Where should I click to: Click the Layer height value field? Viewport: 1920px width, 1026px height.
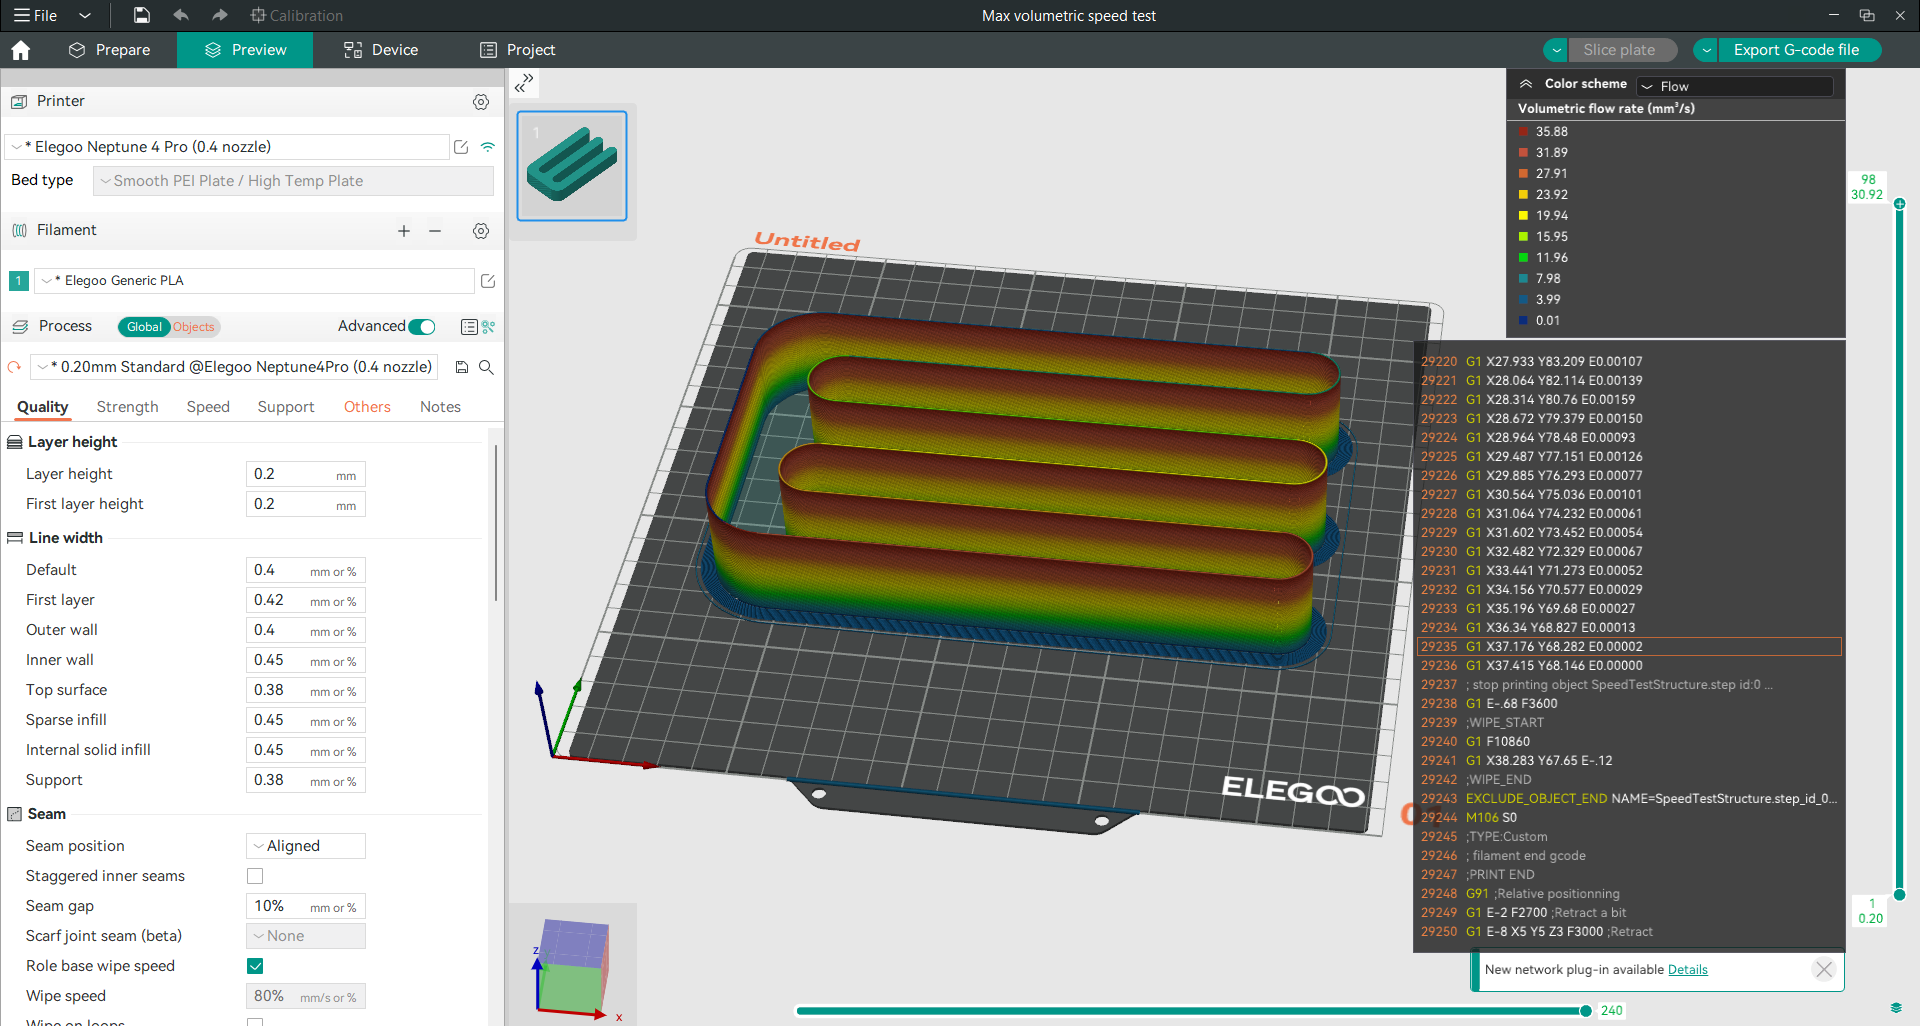pos(306,474)
